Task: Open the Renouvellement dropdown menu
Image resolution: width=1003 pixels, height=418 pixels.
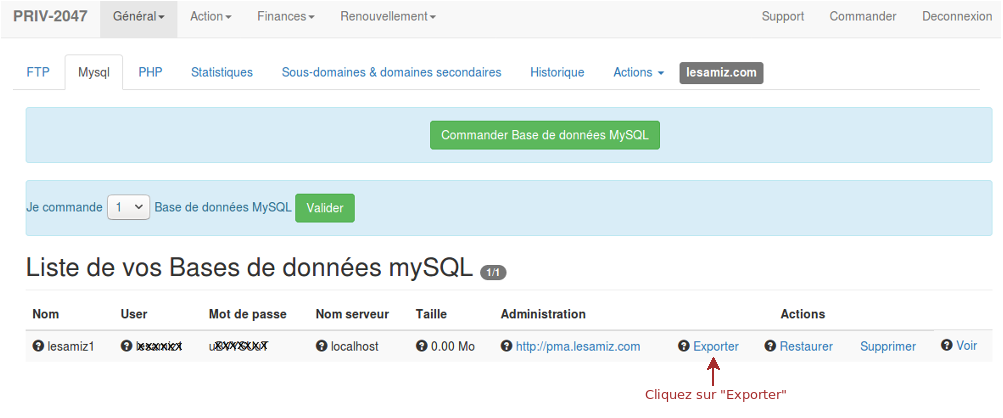Action: (388, 17)
